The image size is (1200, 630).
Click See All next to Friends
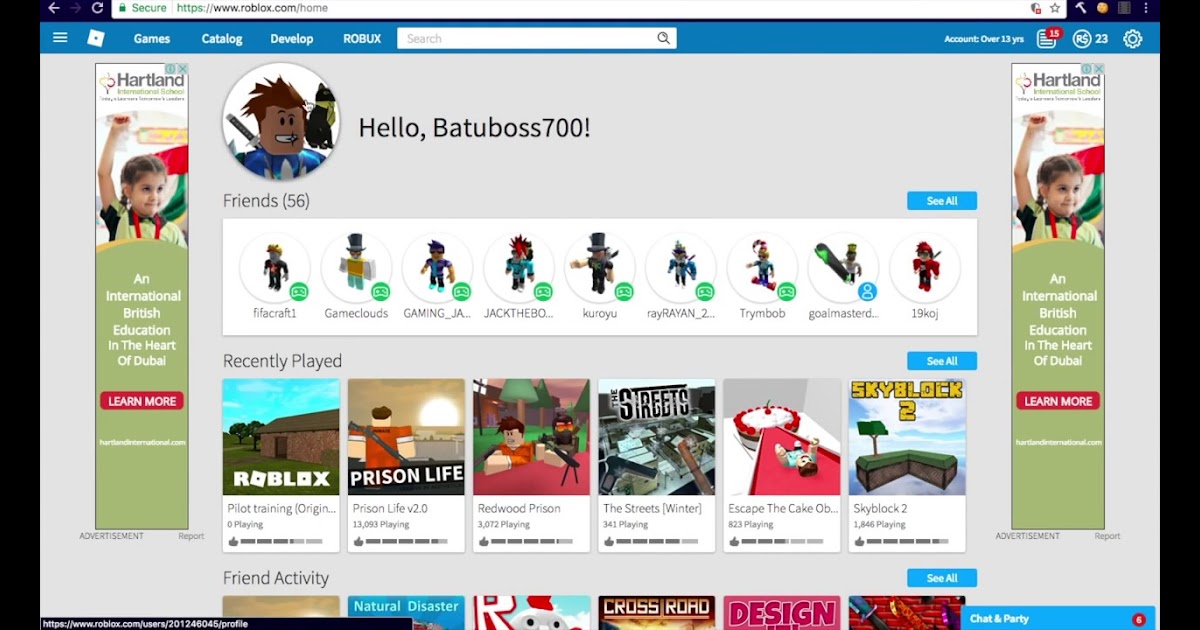(x=942, y=201)
